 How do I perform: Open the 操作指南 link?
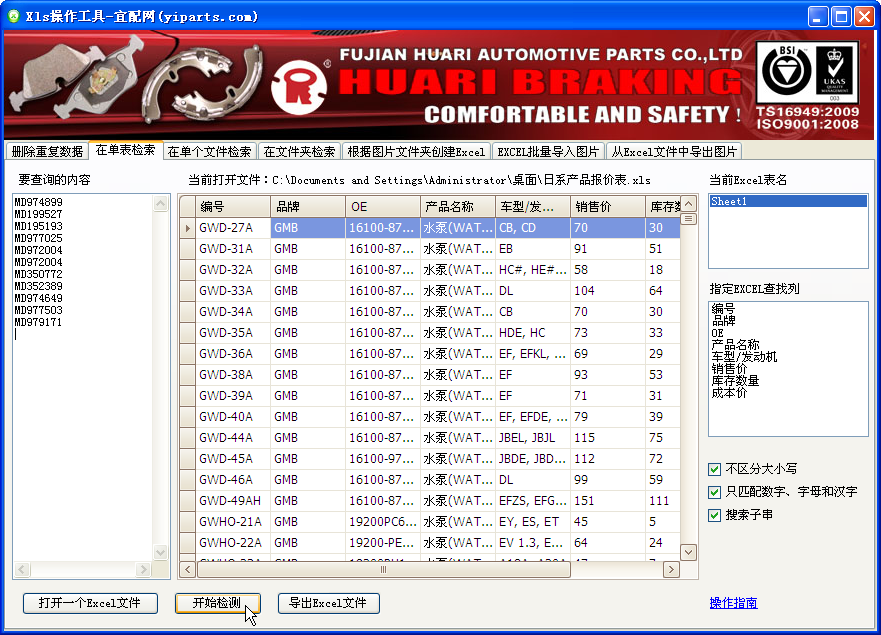[733, 603]
